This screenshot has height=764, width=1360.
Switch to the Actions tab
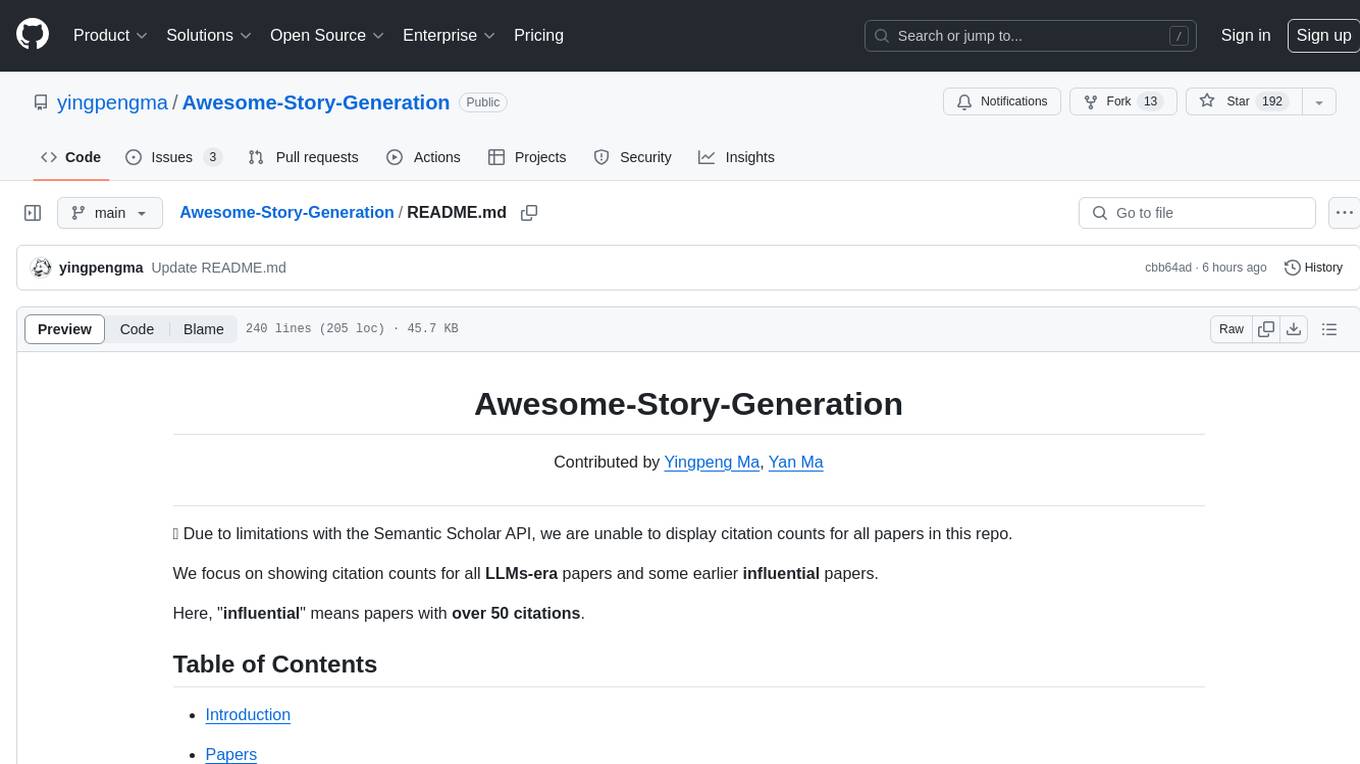[x=423, y=157]
